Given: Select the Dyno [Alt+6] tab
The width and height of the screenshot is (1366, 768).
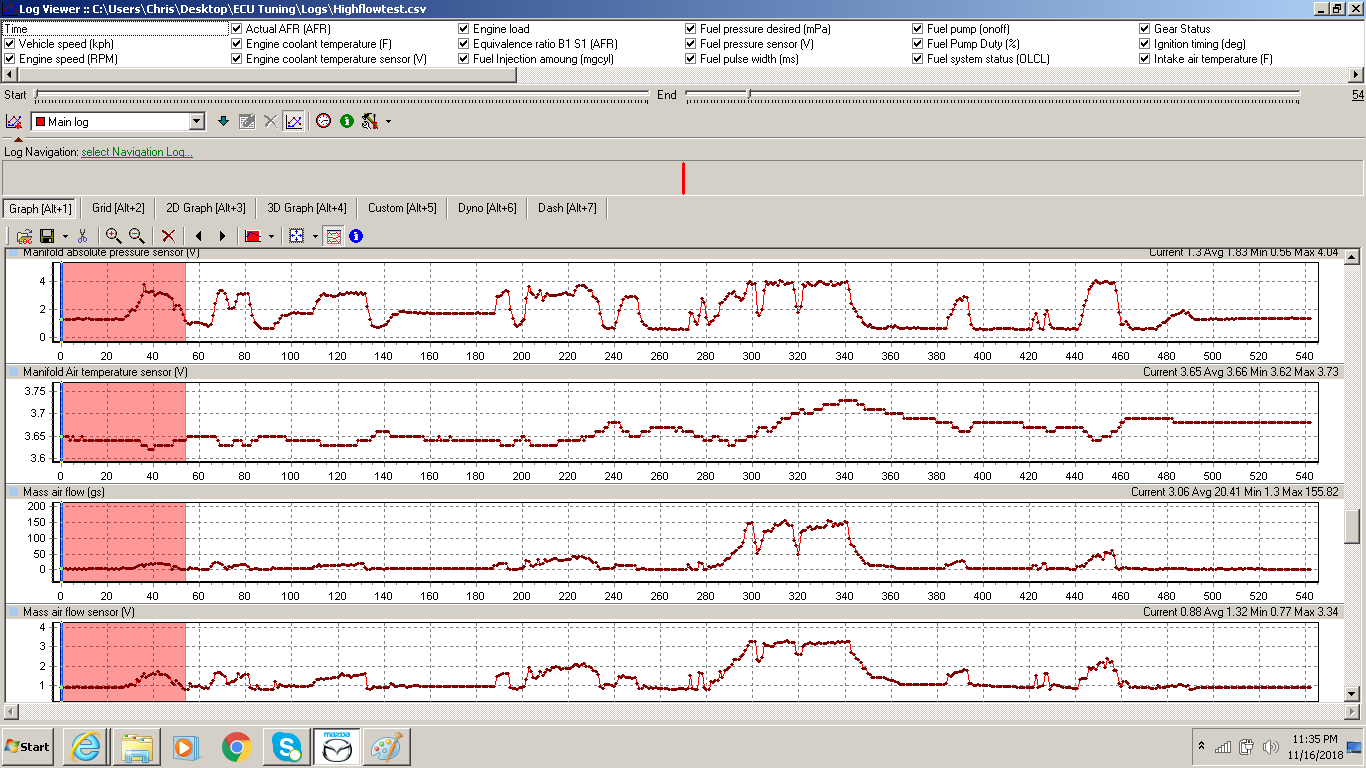Looking at the screenshot, I should [x=487, y=208].
